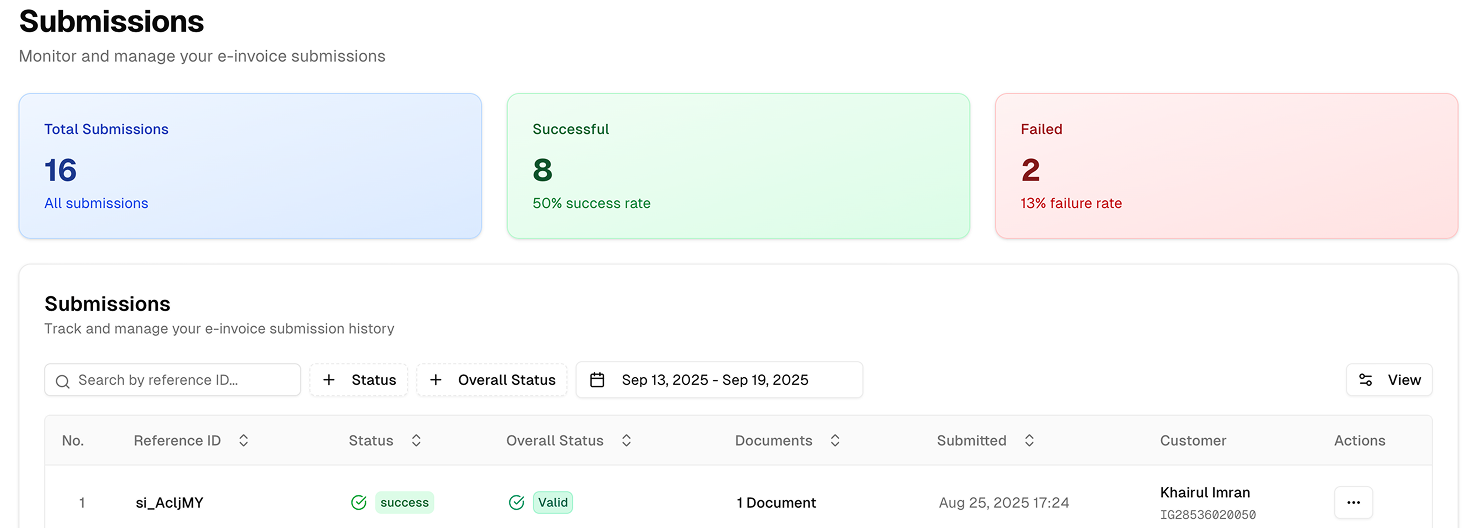This screenshot has width=1474, height=528.
Task: Sort by the Status column header arrows
Action: pyautogui.click(x=416, y=441)
